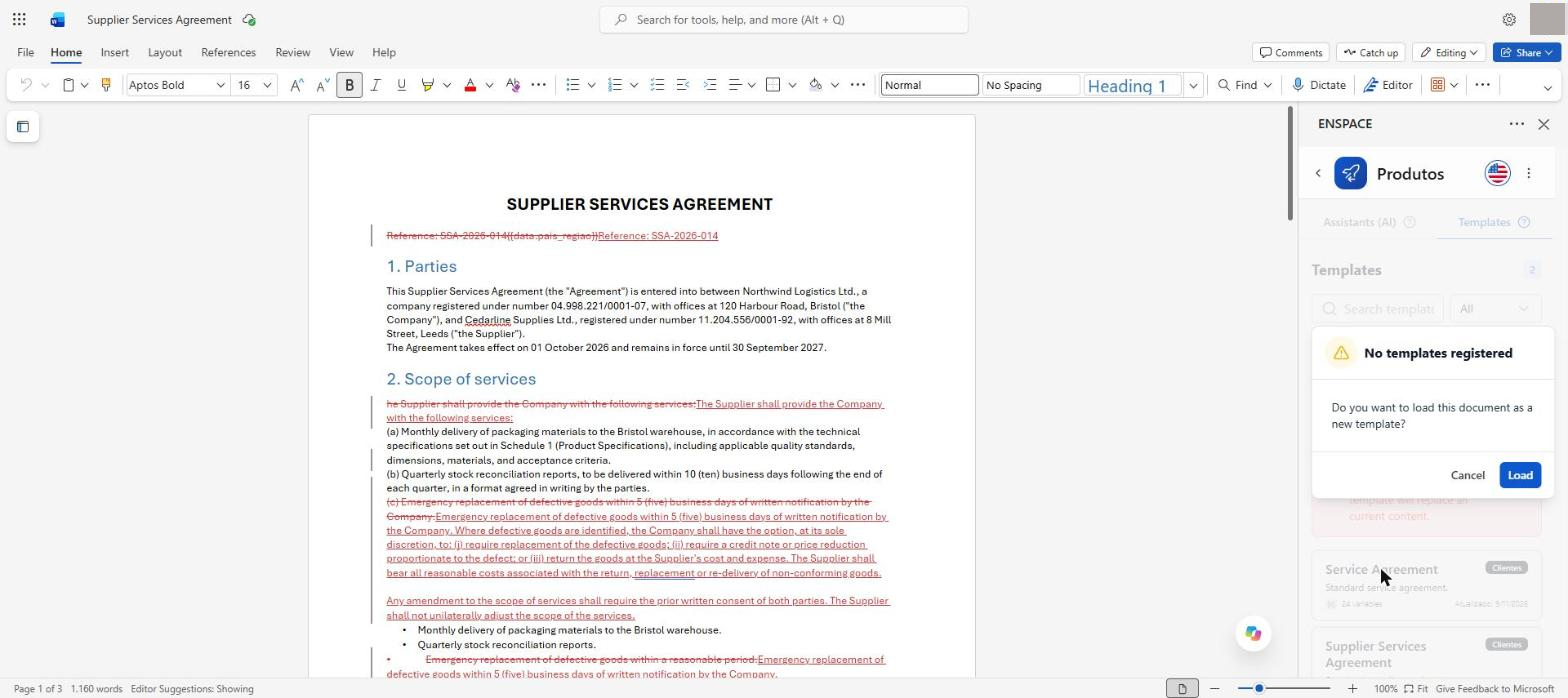Expand styles gallery dropdown

1192,85
